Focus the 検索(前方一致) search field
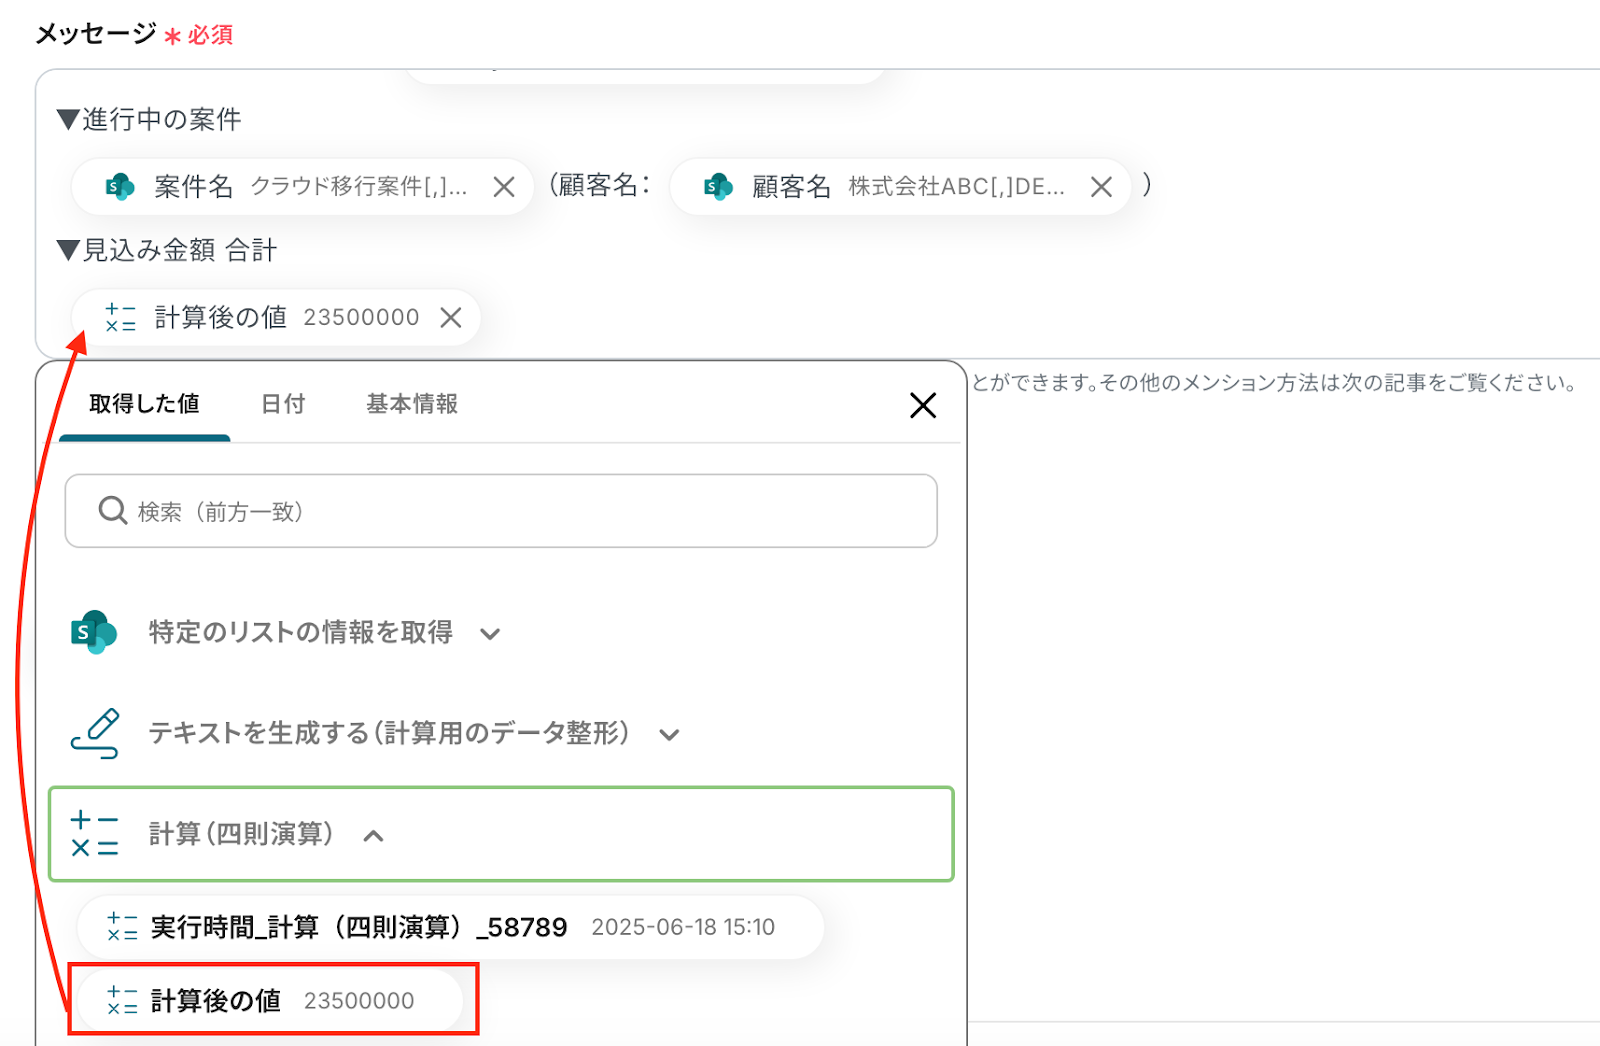Viewport: 1600px width, 1046px height. [520, 511]
